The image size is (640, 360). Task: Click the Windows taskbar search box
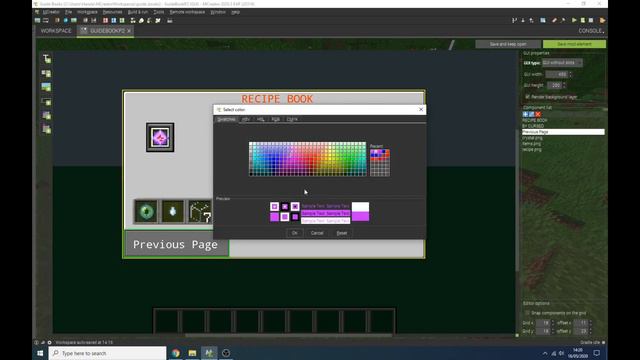click(x=107, y=353)
